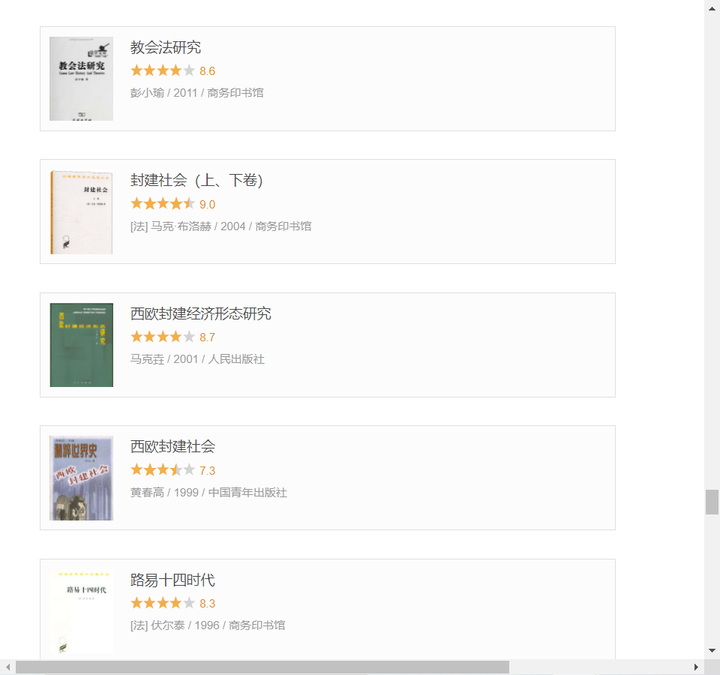Click the star rating of 西欧封建经济形态研究

(163, 337)
